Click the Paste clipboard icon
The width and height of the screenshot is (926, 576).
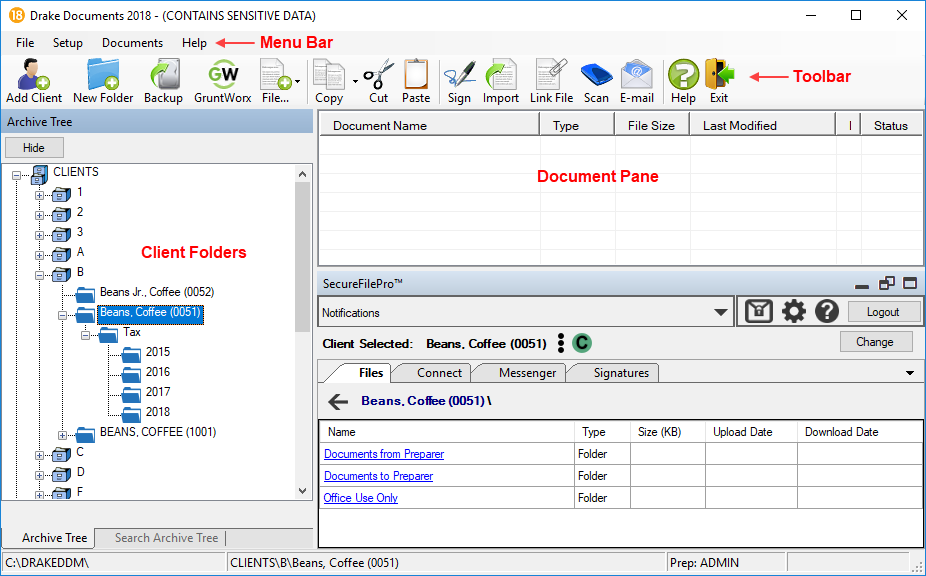pyautogui.click(x=416, y=82)
